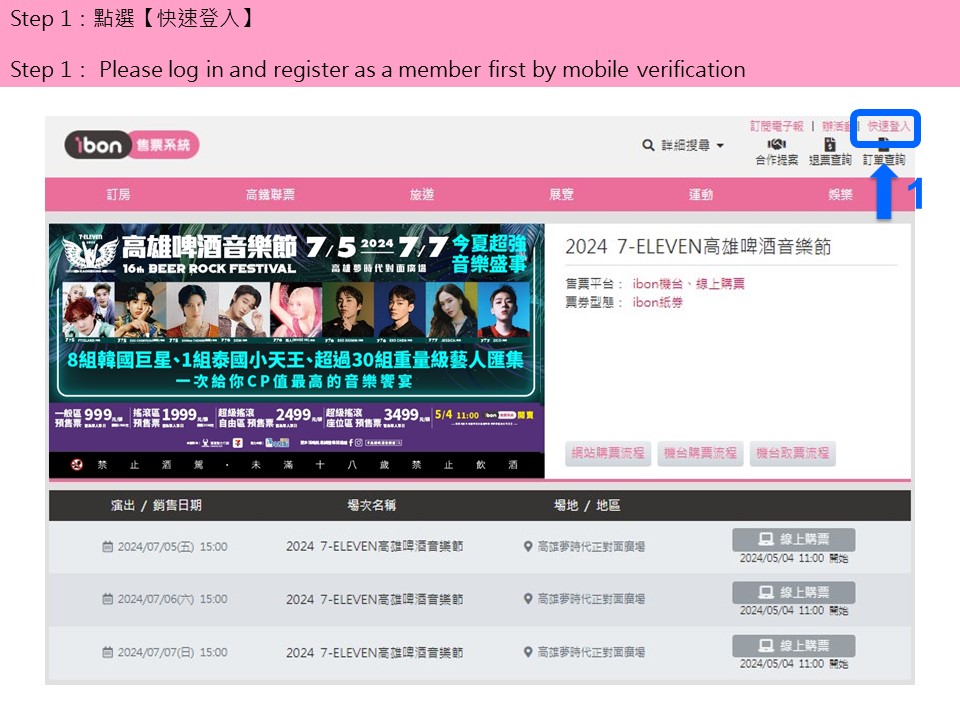
Task: Click the ibon機台、線上購票 platform text
Action: [x=689, y=283]
